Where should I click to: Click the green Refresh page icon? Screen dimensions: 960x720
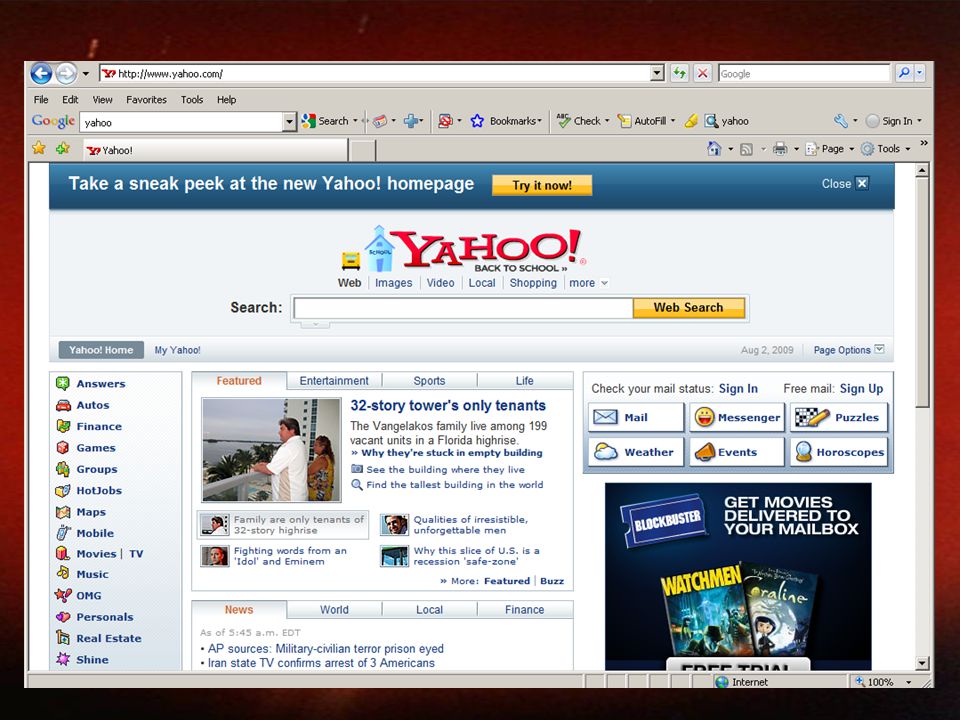click(x=679, y=73)
